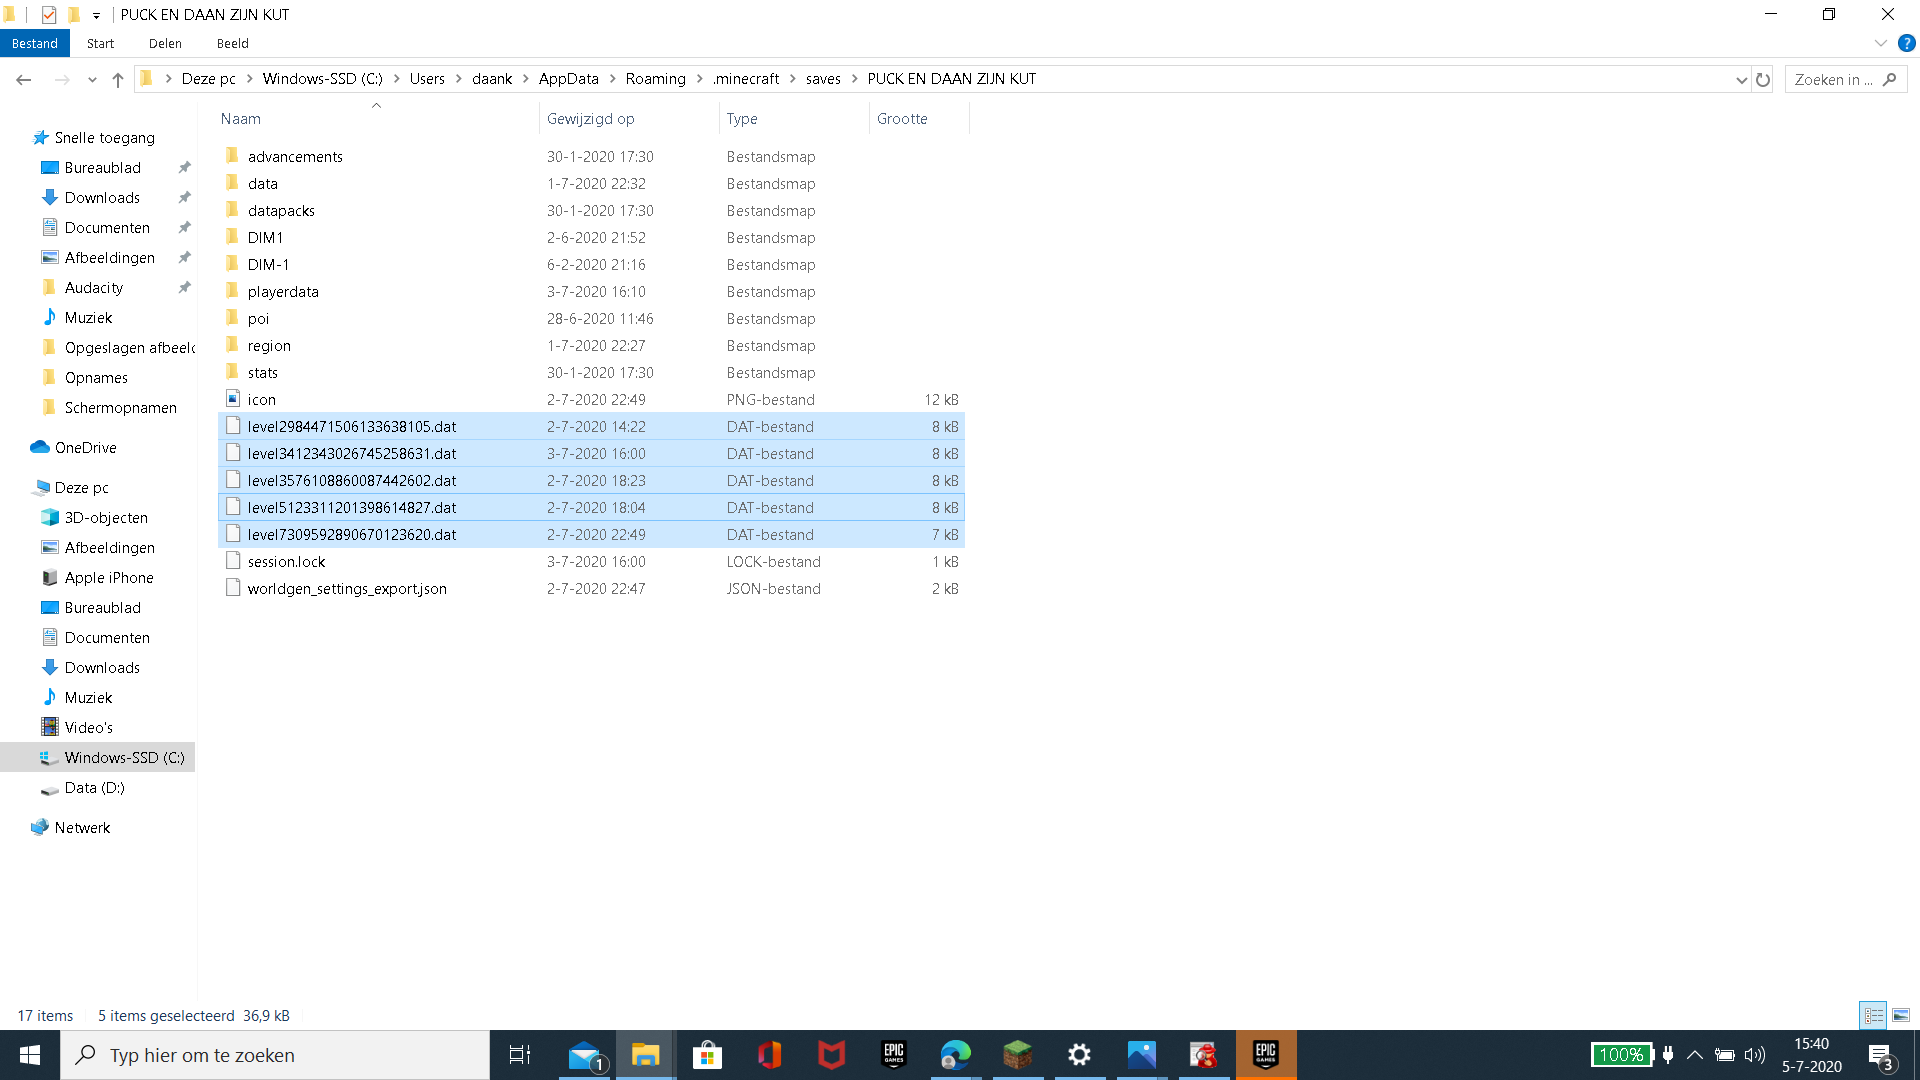Click the saves breadcrumb segment
Screen dimensions: 1920x1080
coord(823,79)
